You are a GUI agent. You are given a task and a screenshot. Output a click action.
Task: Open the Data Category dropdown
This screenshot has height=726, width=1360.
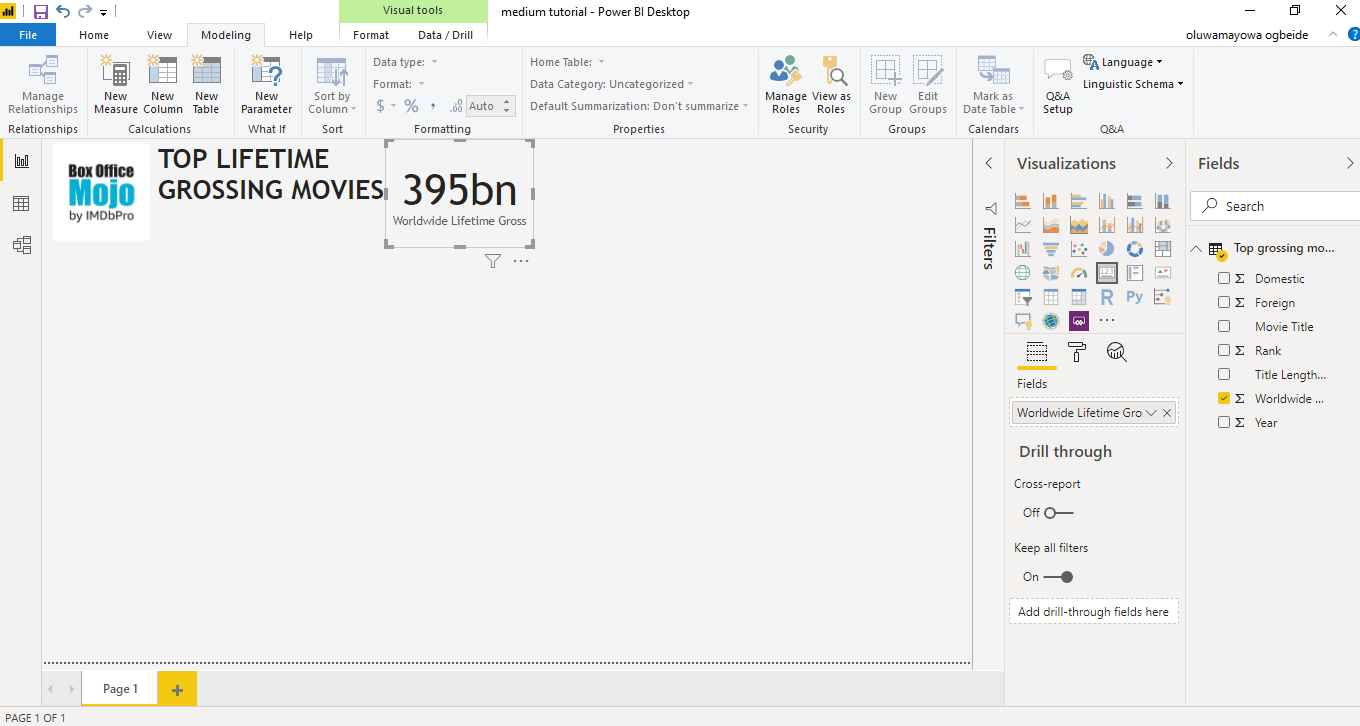(612, 84)
